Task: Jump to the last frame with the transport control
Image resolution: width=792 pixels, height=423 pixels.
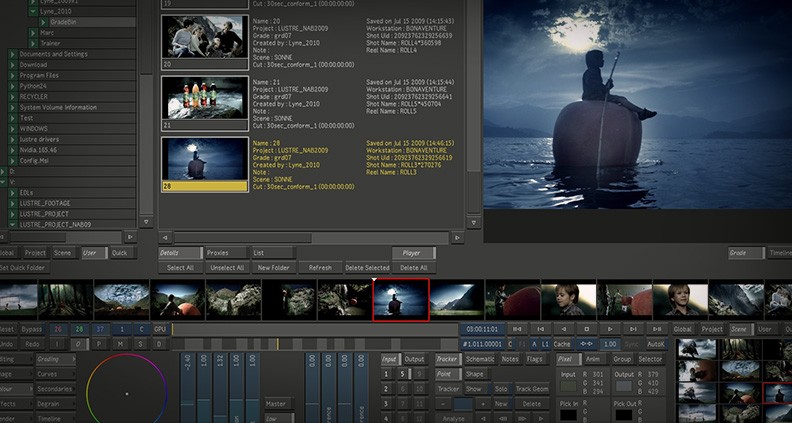Action: click(x=657, y=329)
